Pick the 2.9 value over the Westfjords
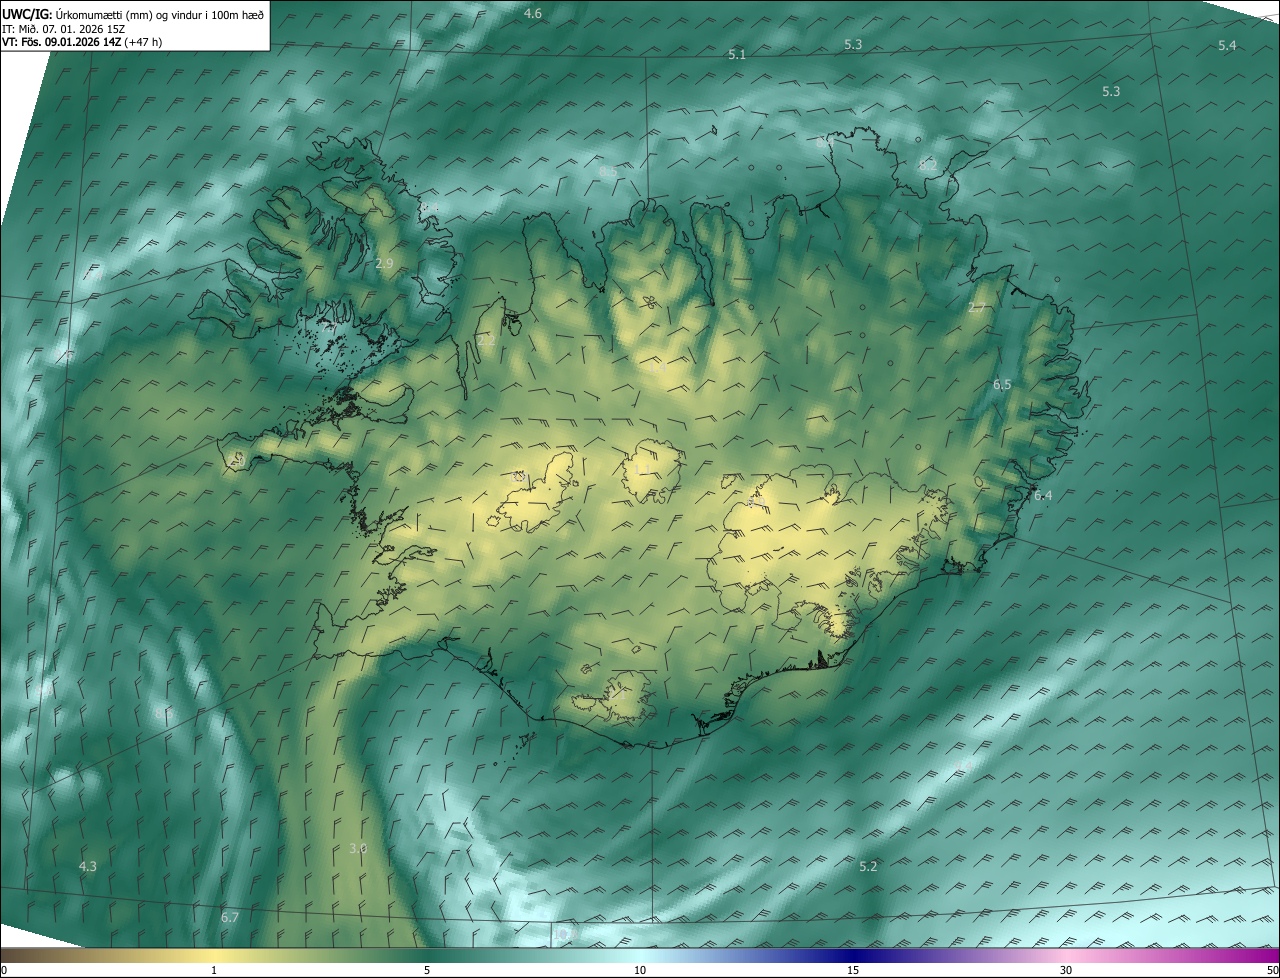Screen dimensions: 1280x978 pyautogui.click(x=385, y=264)
